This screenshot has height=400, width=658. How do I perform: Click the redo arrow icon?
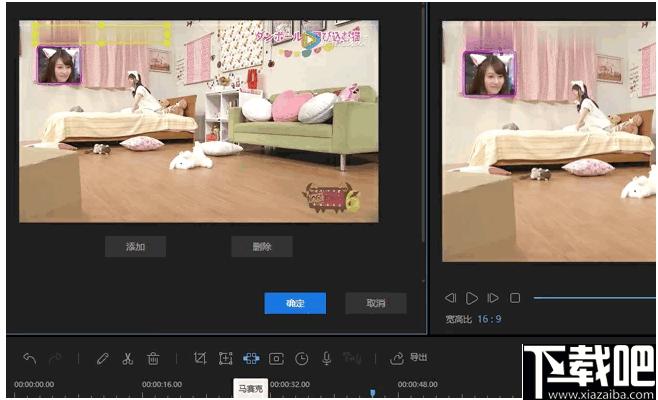pyautogui.click(x=55, y=358)
